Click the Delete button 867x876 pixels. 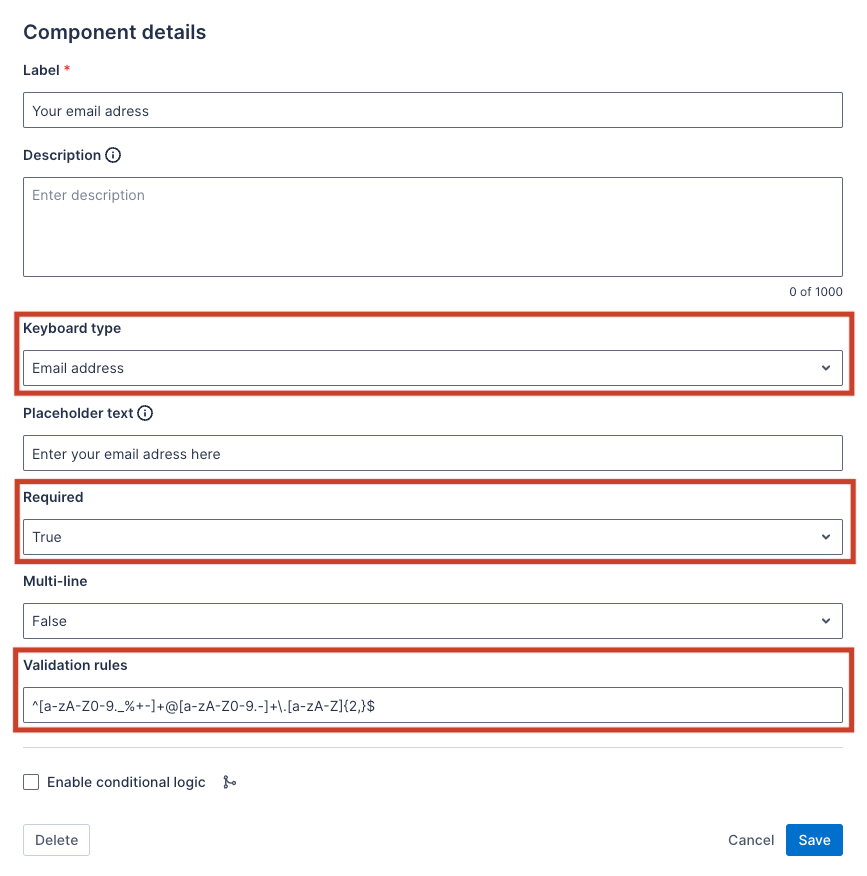[56, 840]
